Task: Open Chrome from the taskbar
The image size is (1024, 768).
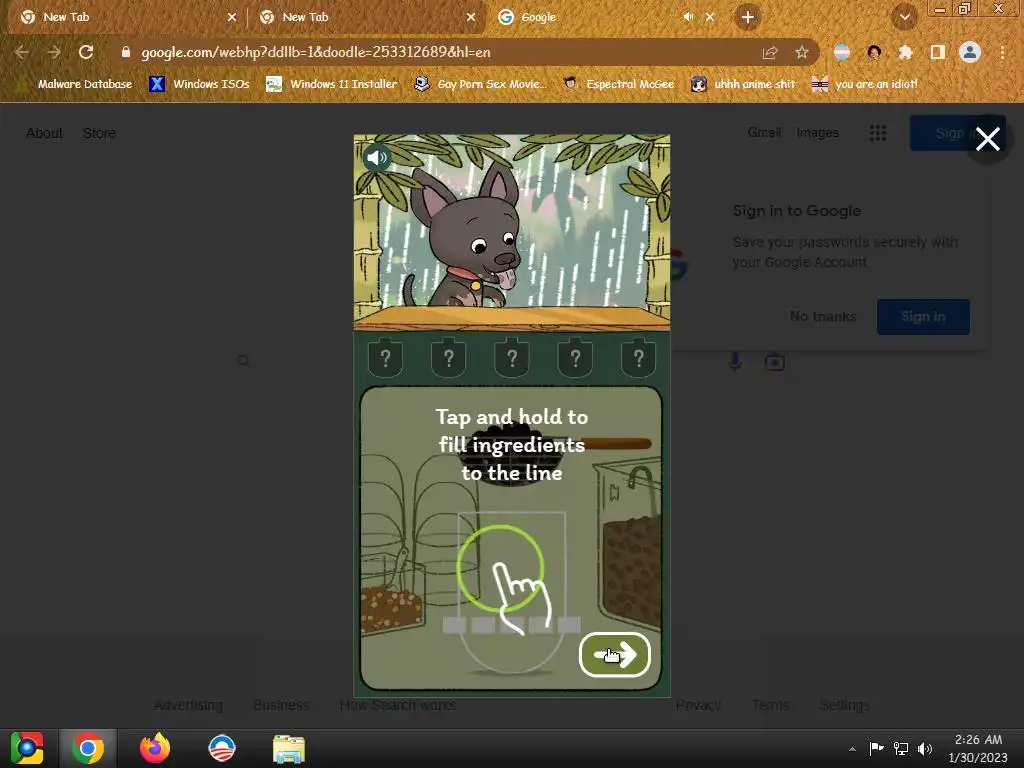Action: [x=88, y=748]
